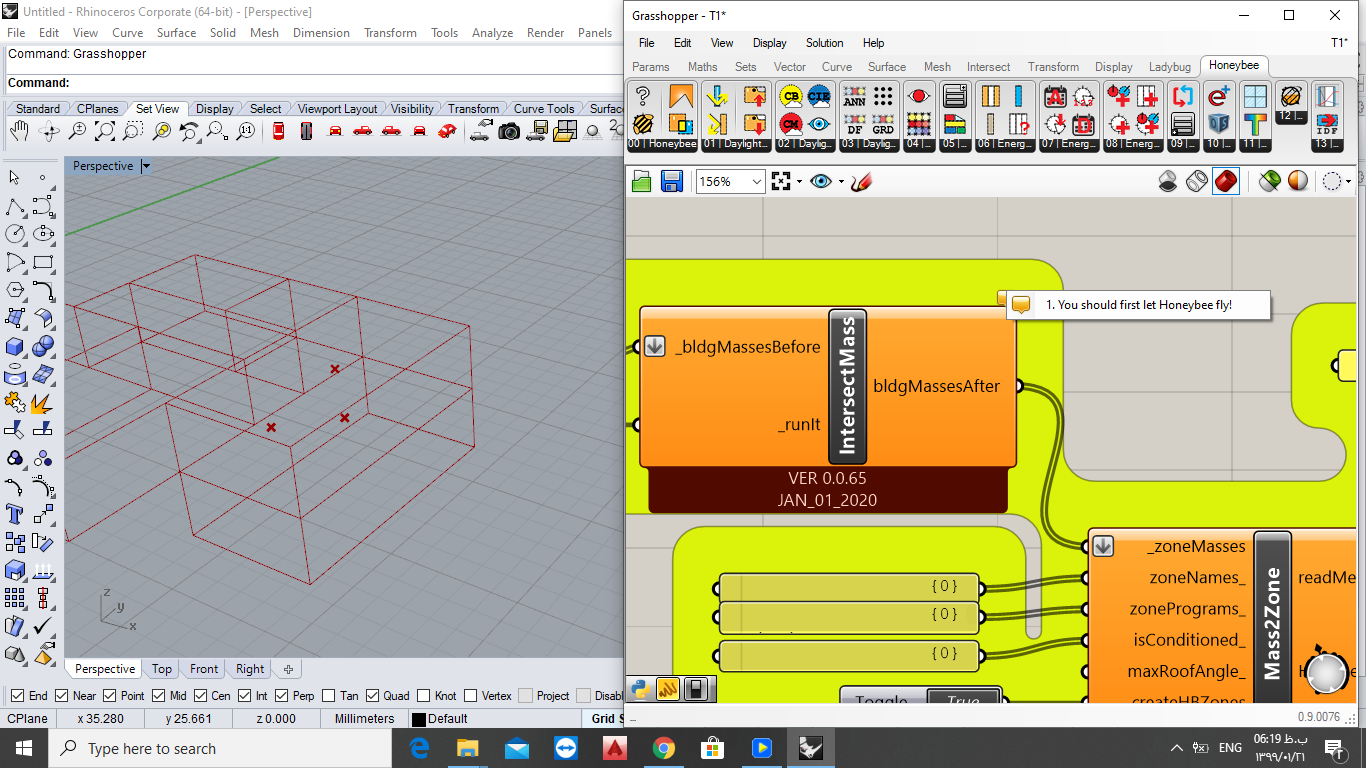Click the Boolean Toggle True button
The image size is (1366, 768).
[x=963, y=699]
